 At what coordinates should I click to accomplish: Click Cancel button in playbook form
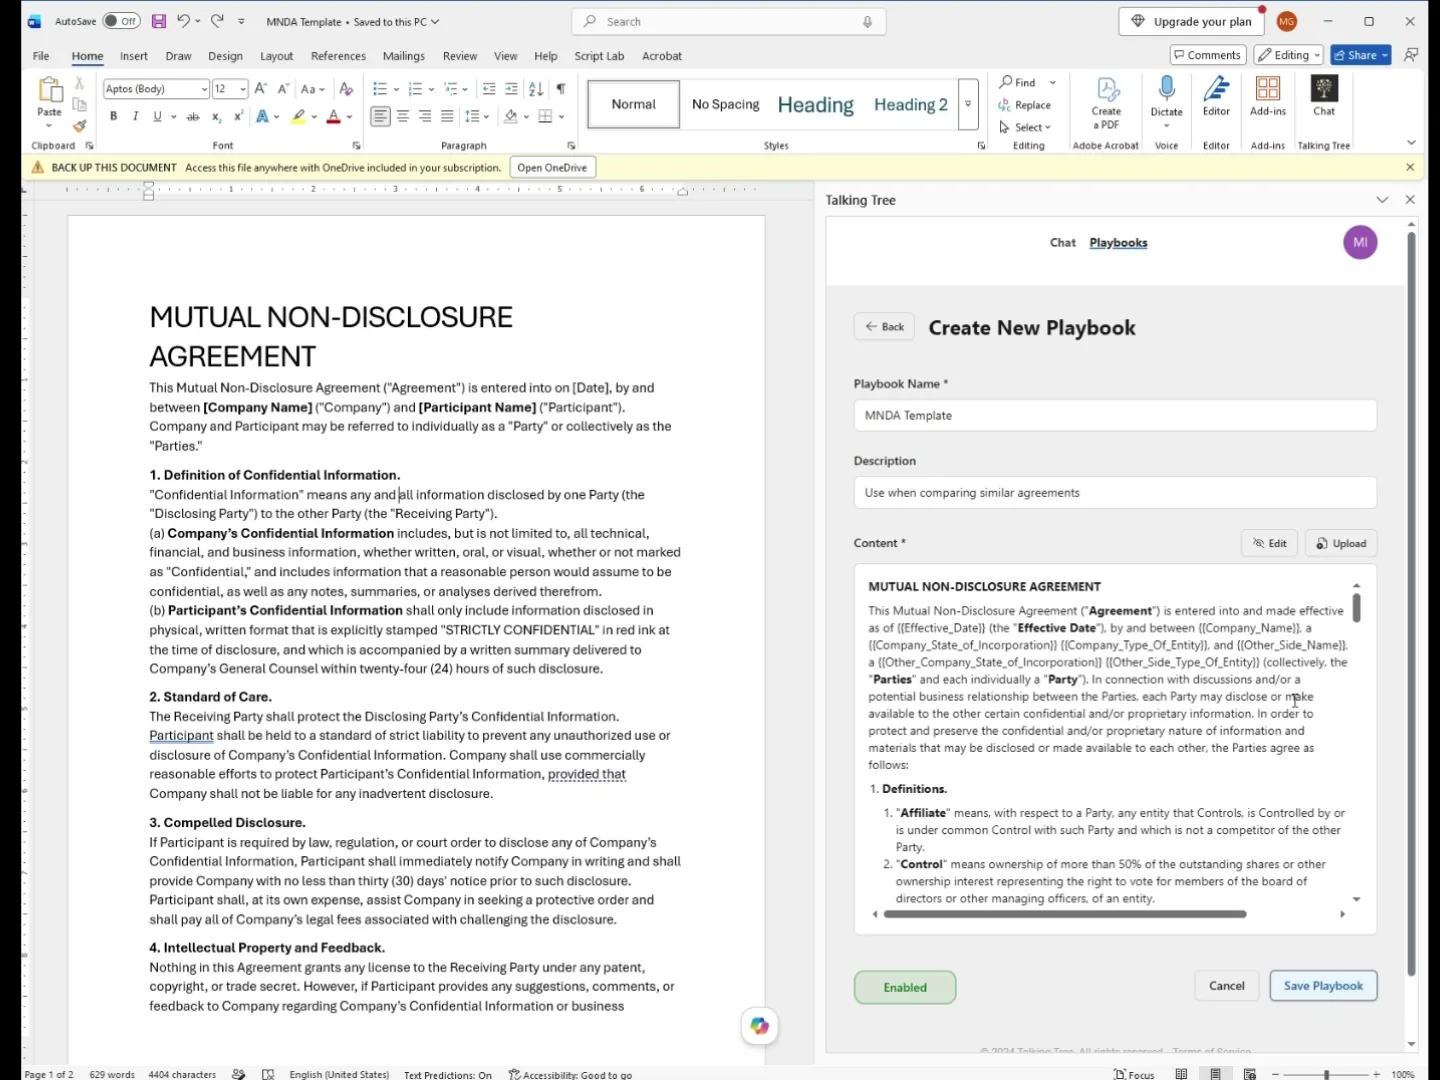pos(1226,986)
